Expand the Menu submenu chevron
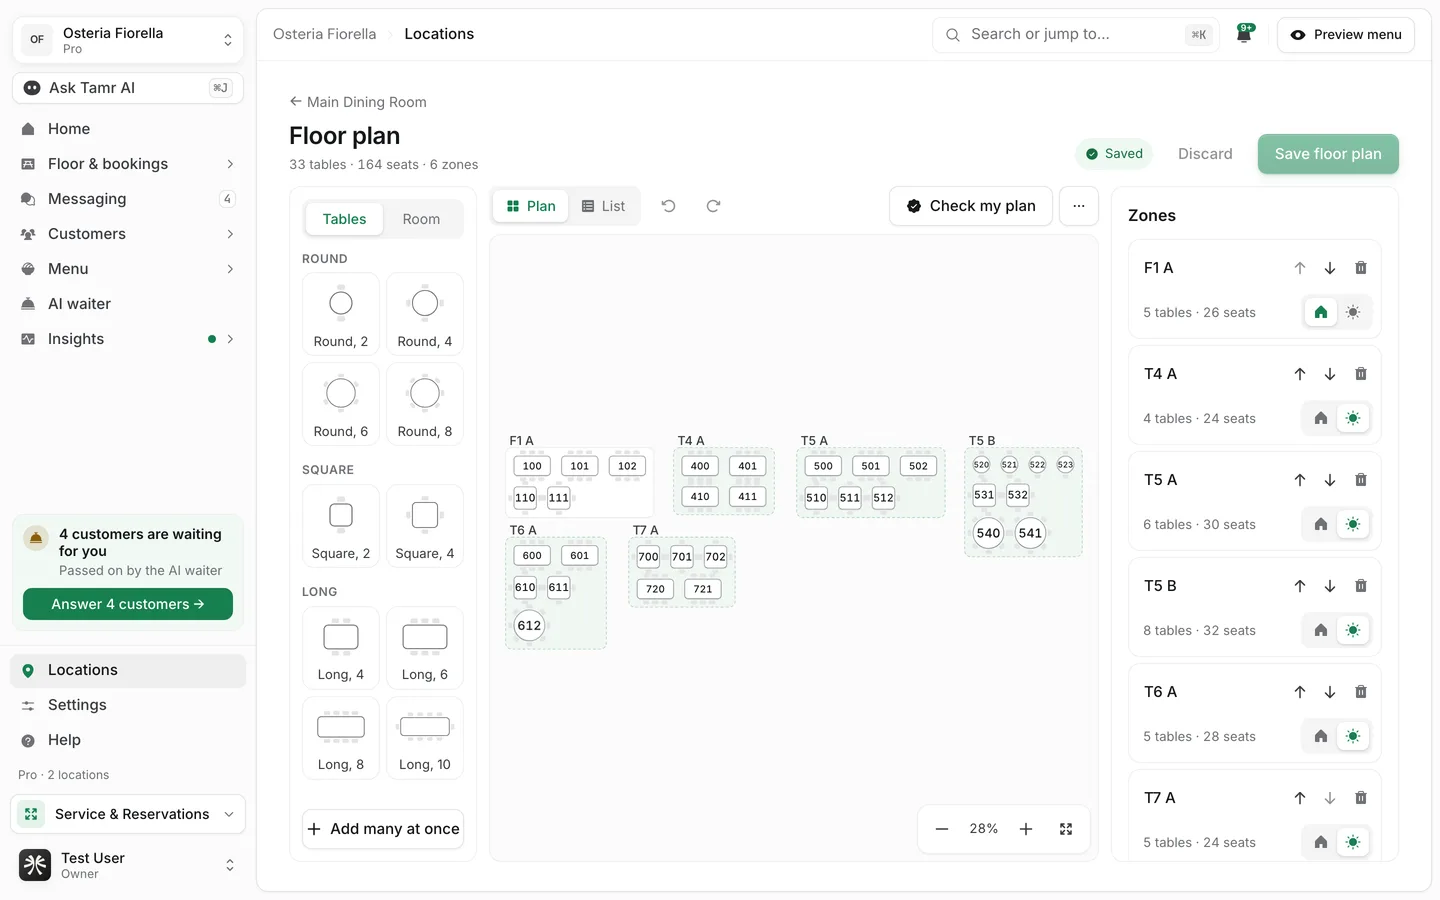Screen dimensions: 1440x900 tap(230, 269)
